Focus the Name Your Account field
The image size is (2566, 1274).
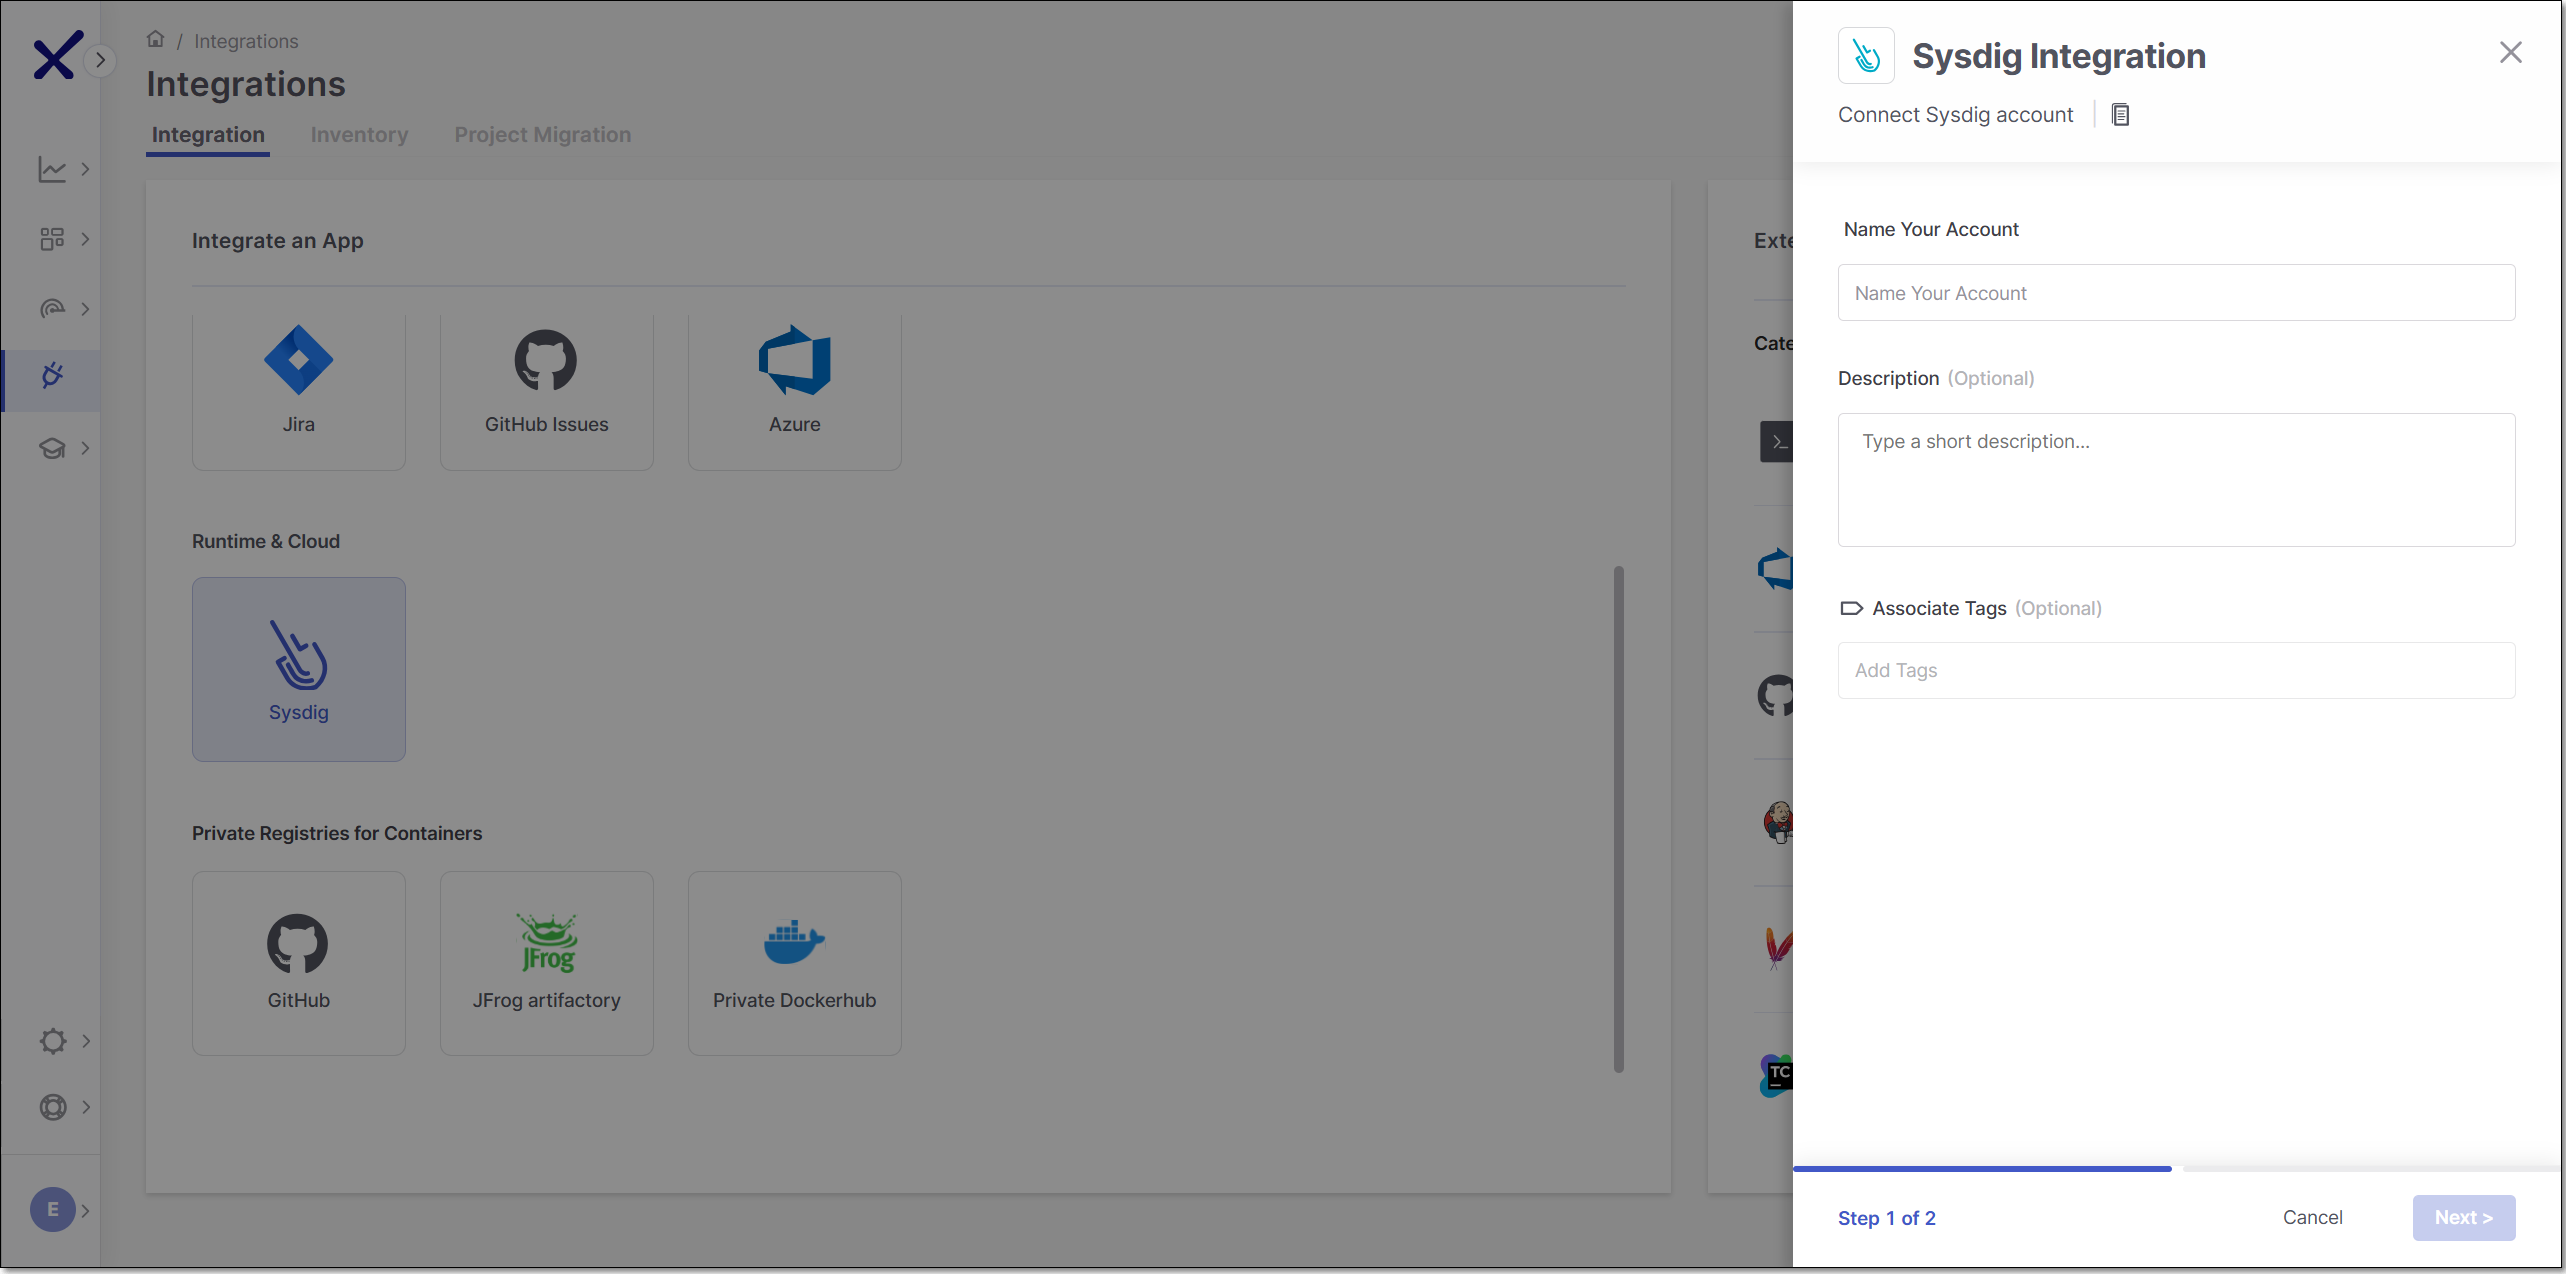coord(2176,293)
